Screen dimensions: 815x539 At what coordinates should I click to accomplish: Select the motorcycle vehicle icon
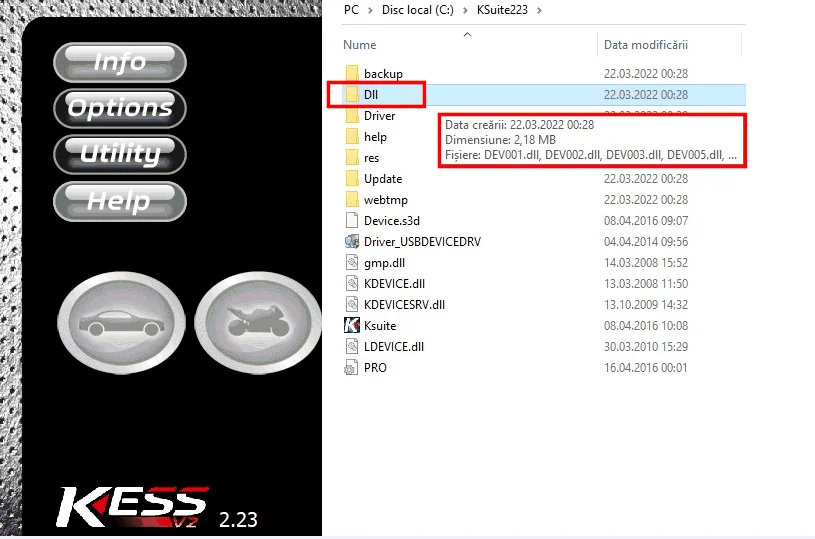click(x=258, y=323)
